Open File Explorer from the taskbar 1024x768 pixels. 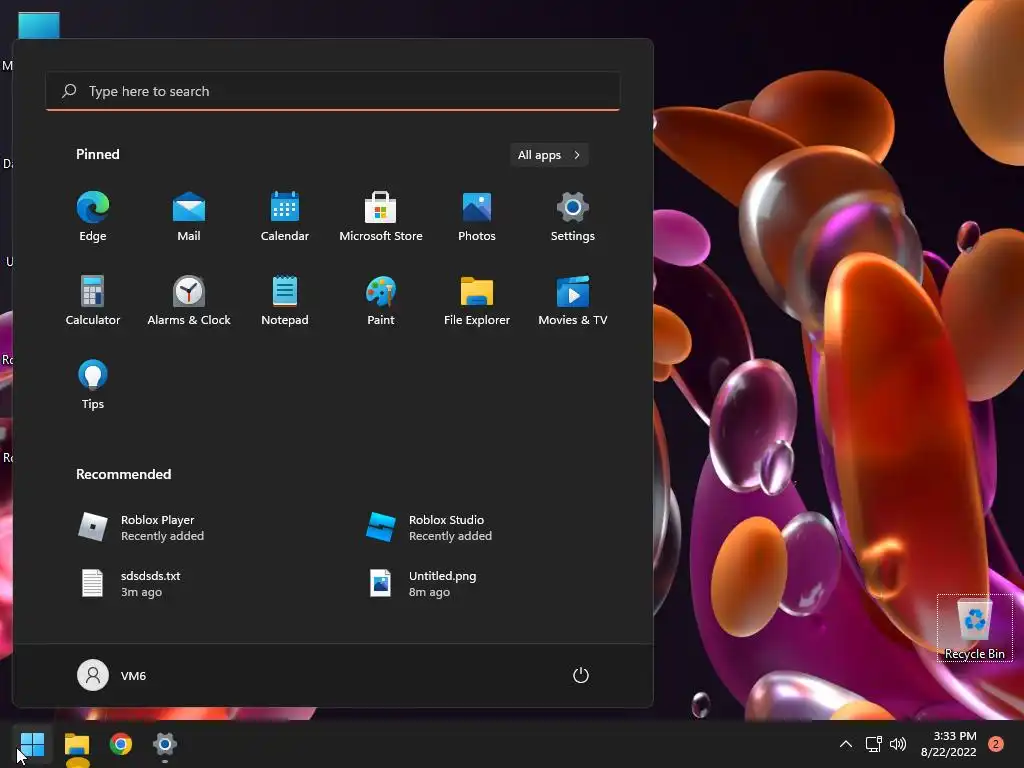click(76, 744)
